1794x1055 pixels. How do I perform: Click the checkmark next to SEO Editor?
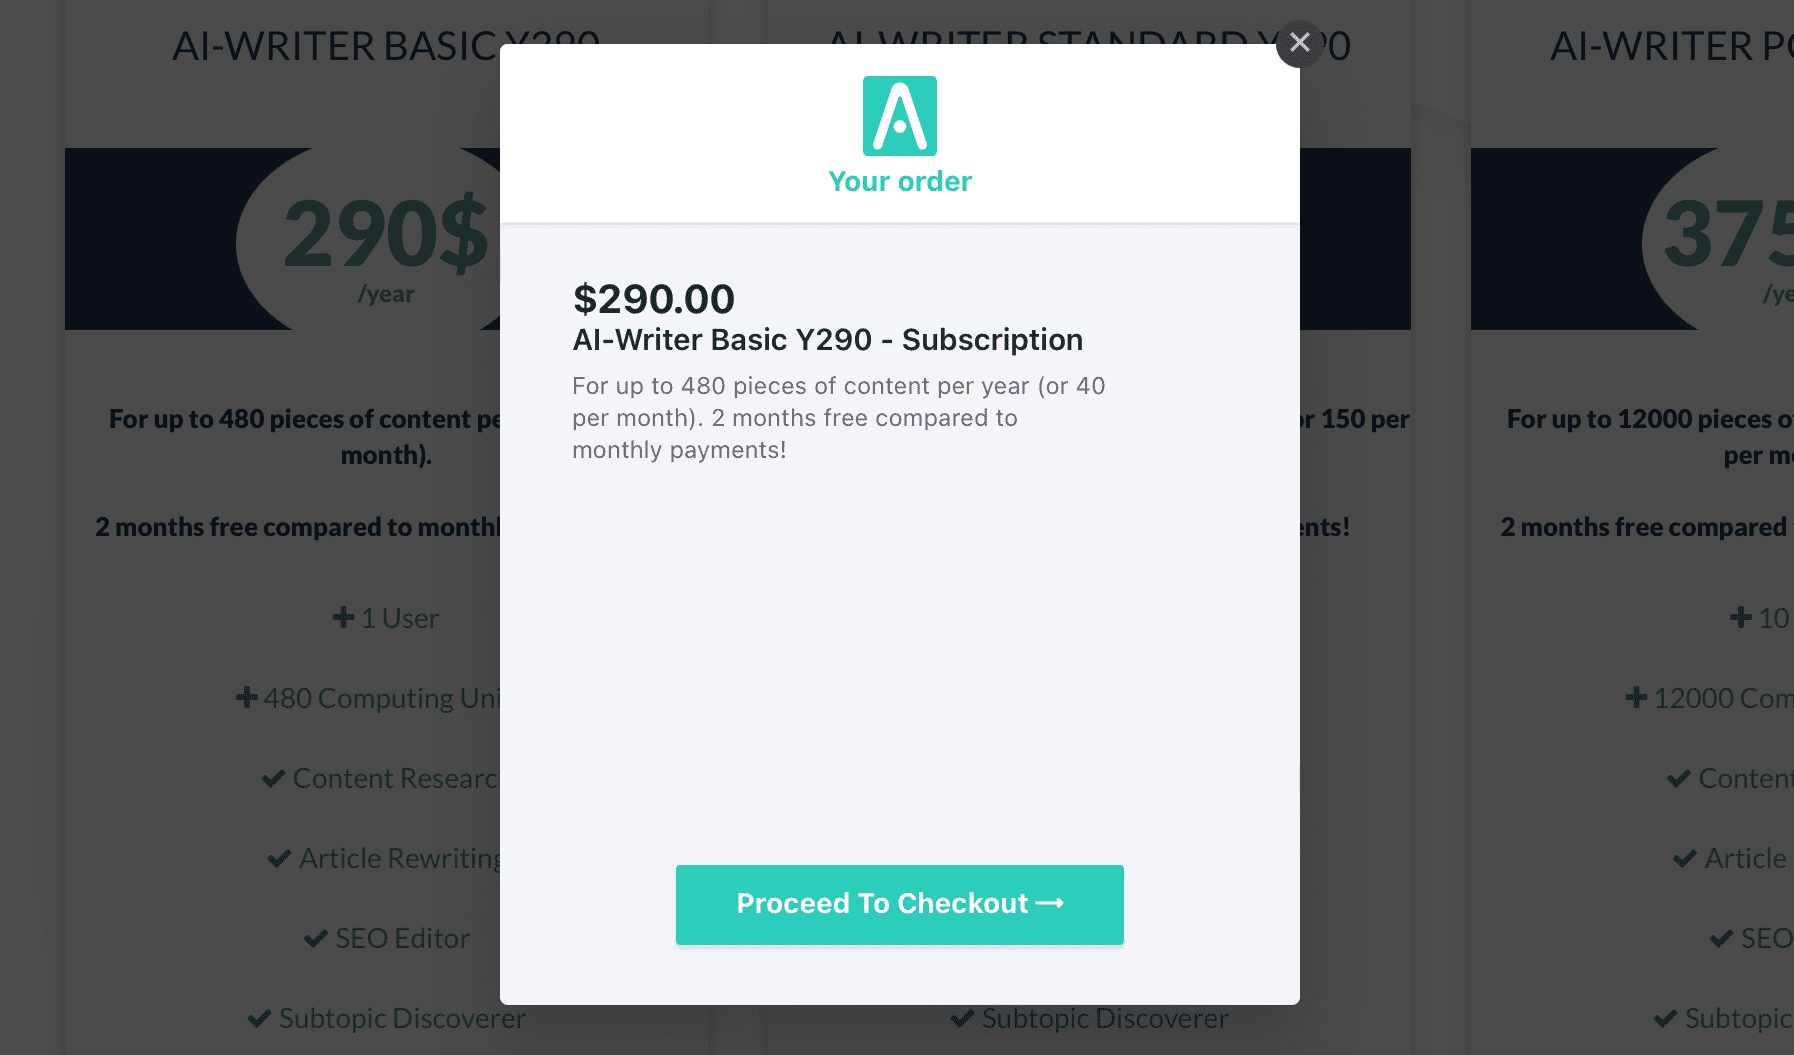tap(316, 938)
